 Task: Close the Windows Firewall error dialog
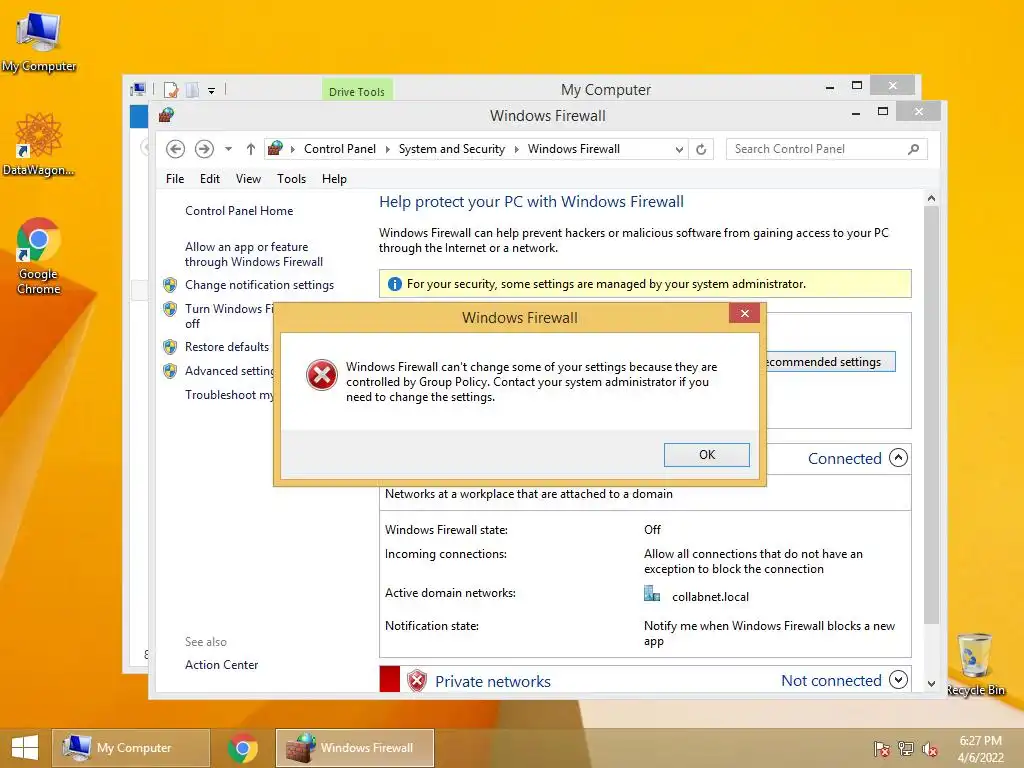click(744, 313)
